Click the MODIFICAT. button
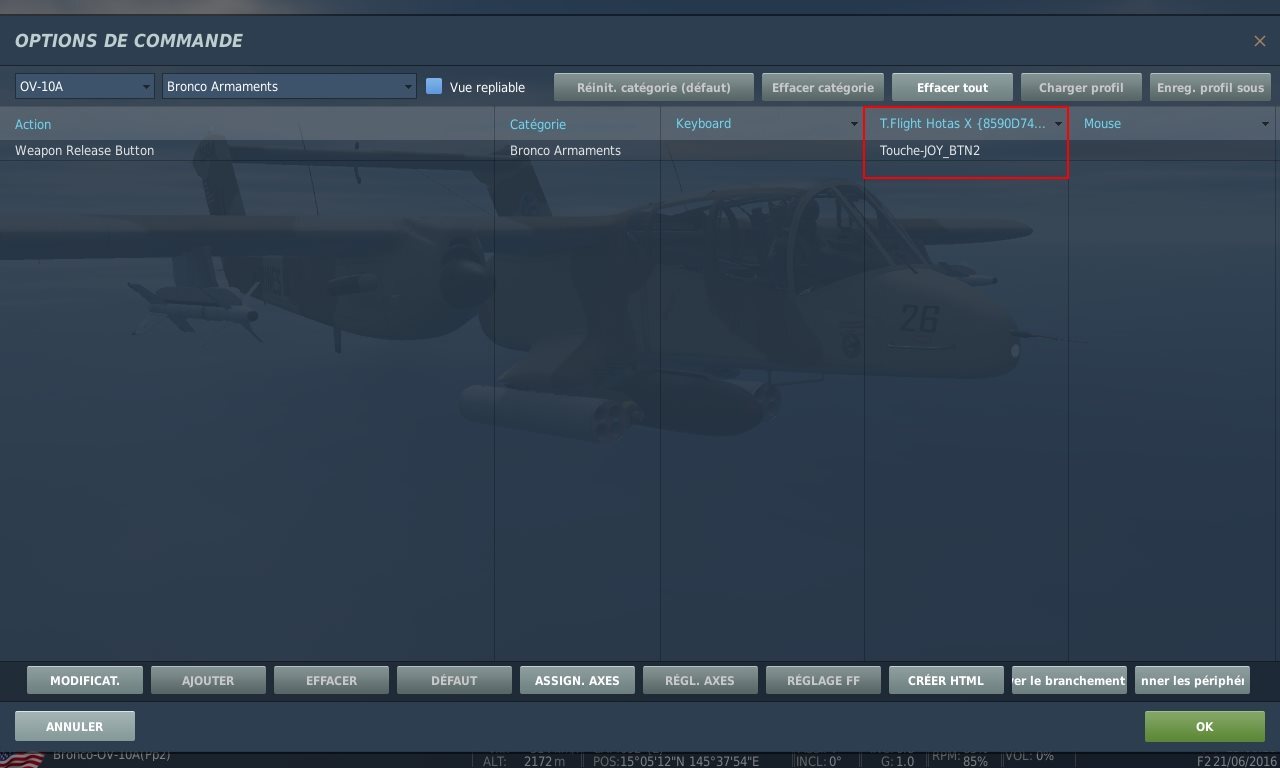This screenshot has height=768, width=1280. tap(85, 680)
